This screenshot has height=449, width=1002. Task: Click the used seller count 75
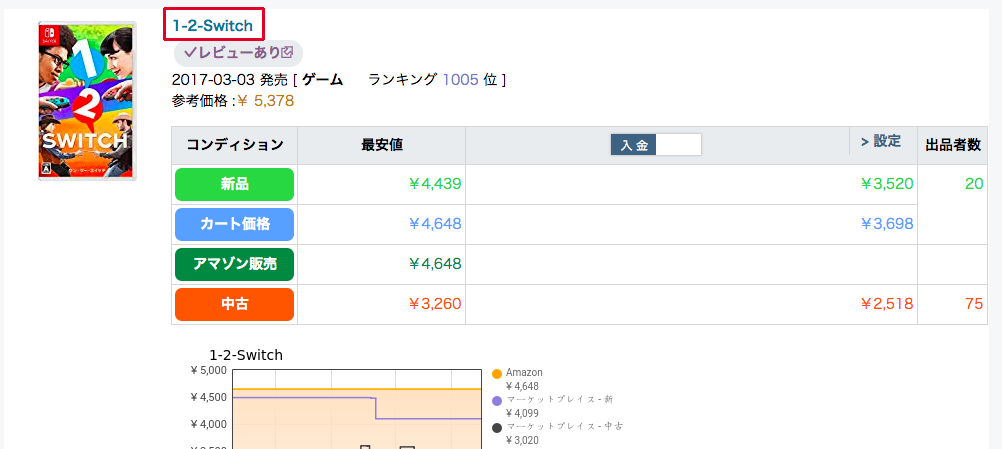click(x=974, y=304)
